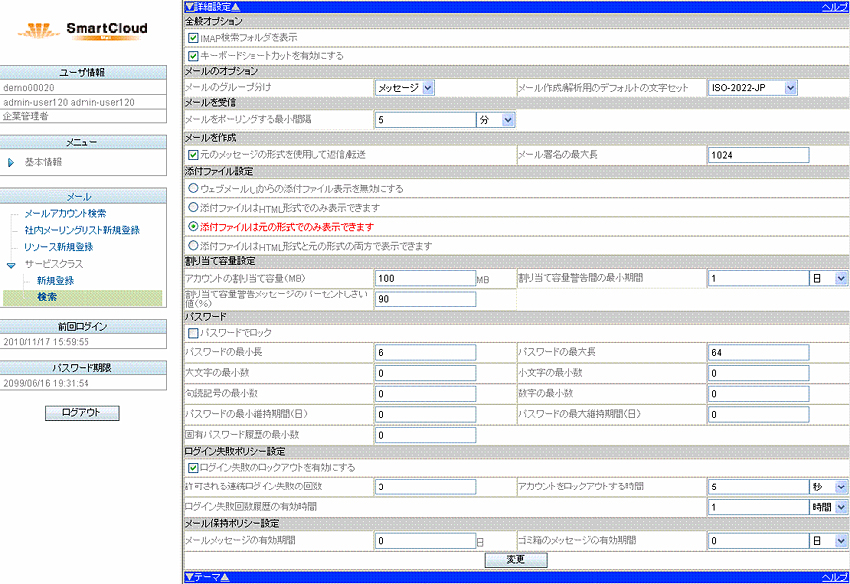Toggle ログイン失敗のロックアウトを有効にする checkbox
Image resolution: width=850 pixels, height=584 pixels.
pos(192,467)
